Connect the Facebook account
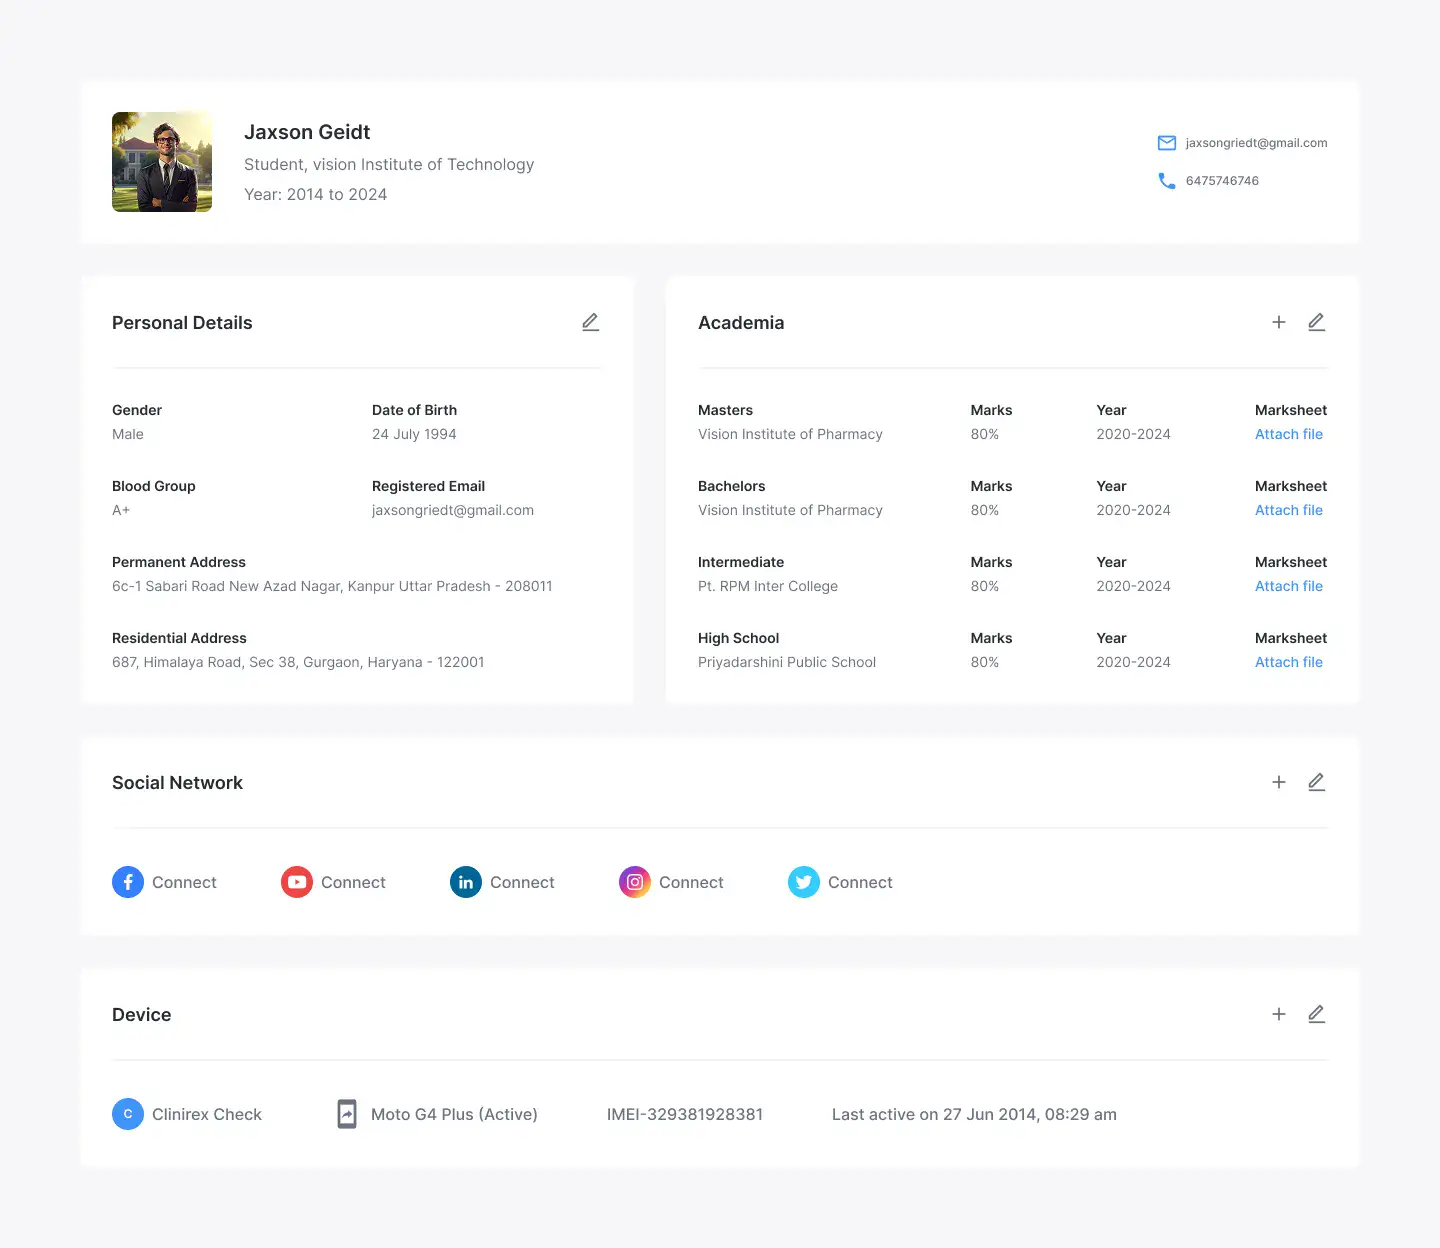 pos(184,882)
